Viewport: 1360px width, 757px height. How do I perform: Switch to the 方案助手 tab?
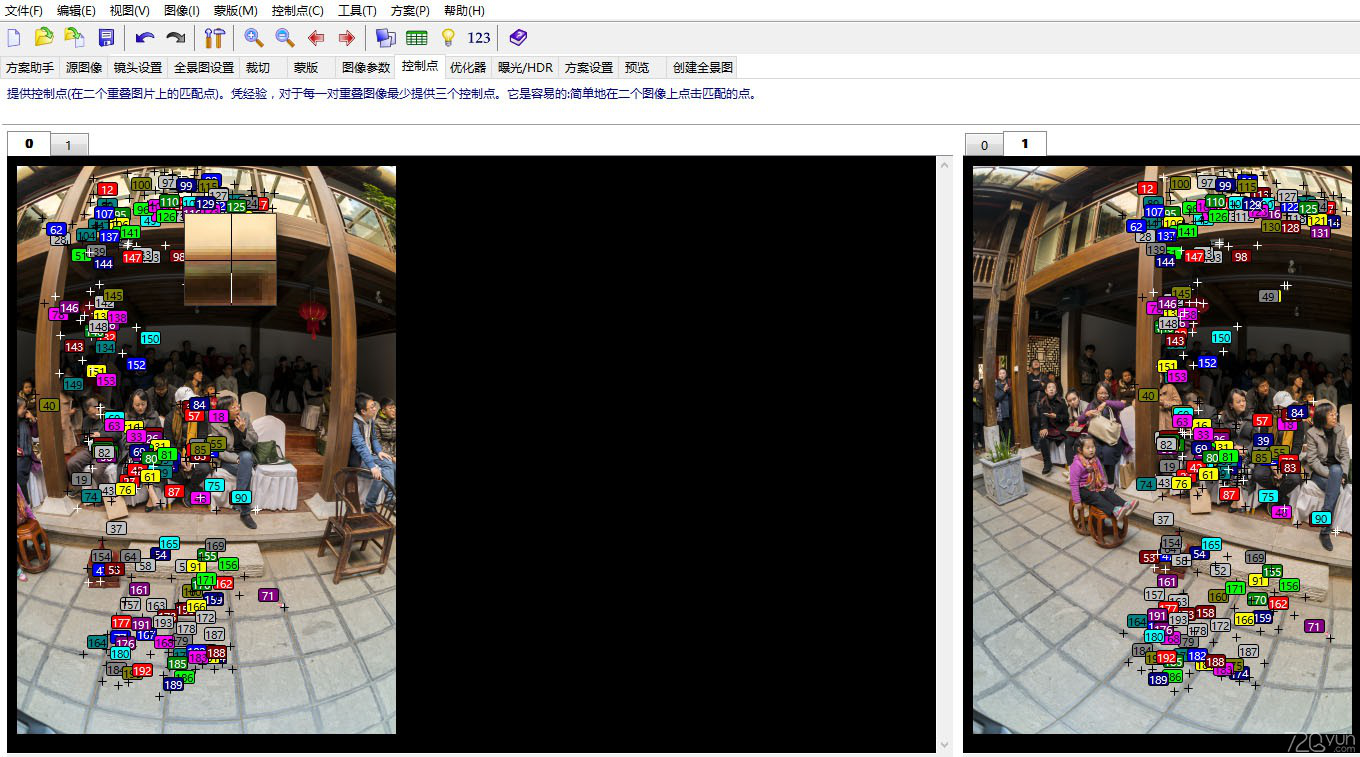point(30,68)
